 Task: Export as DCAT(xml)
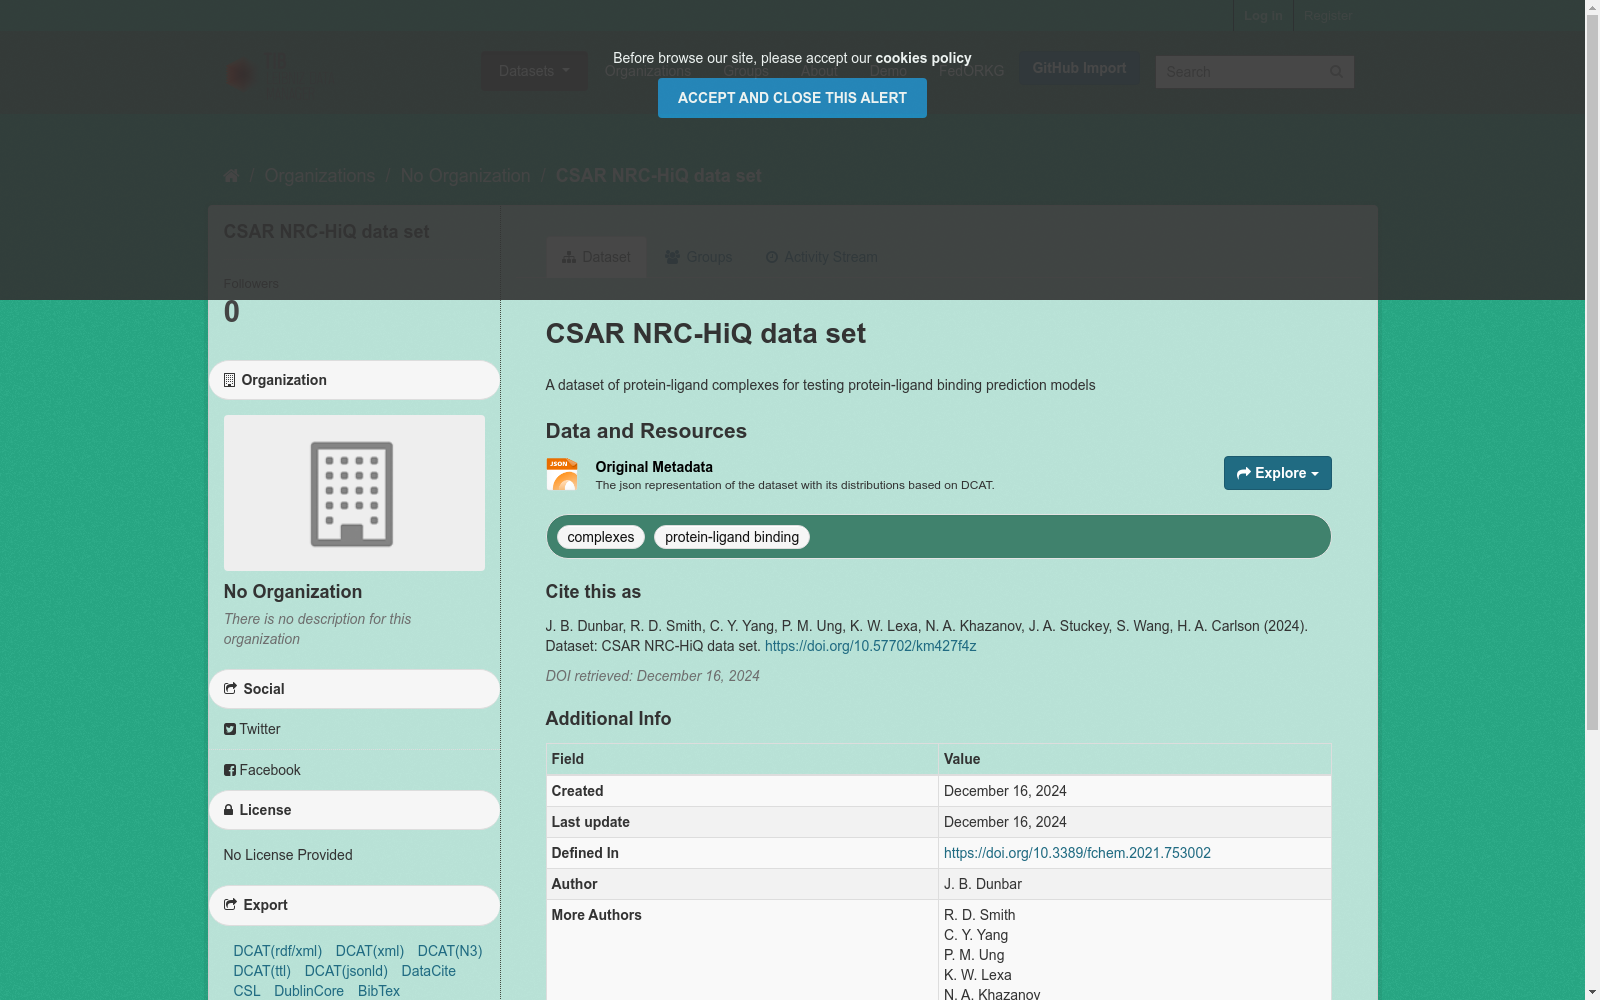[x=370, y=951]
